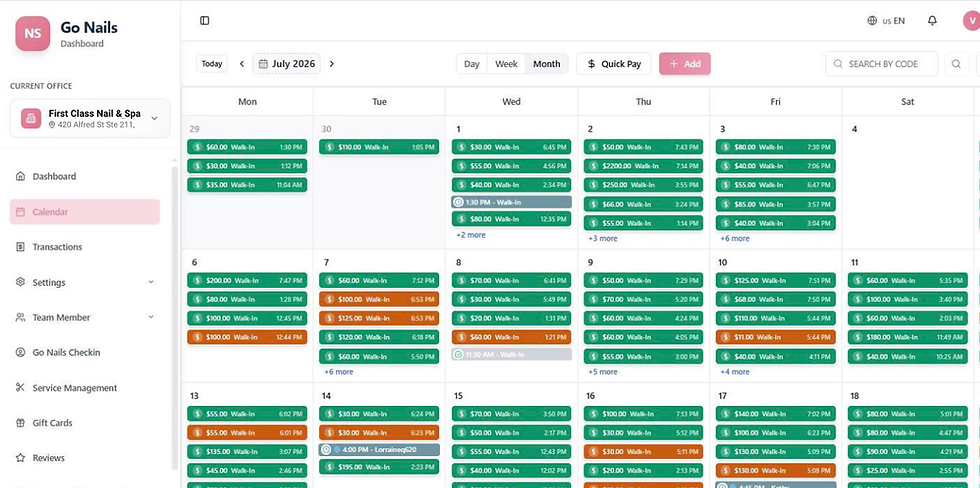Open Service Management page
This screenshot has width=980, height=488.
click(x=85, y=387)
